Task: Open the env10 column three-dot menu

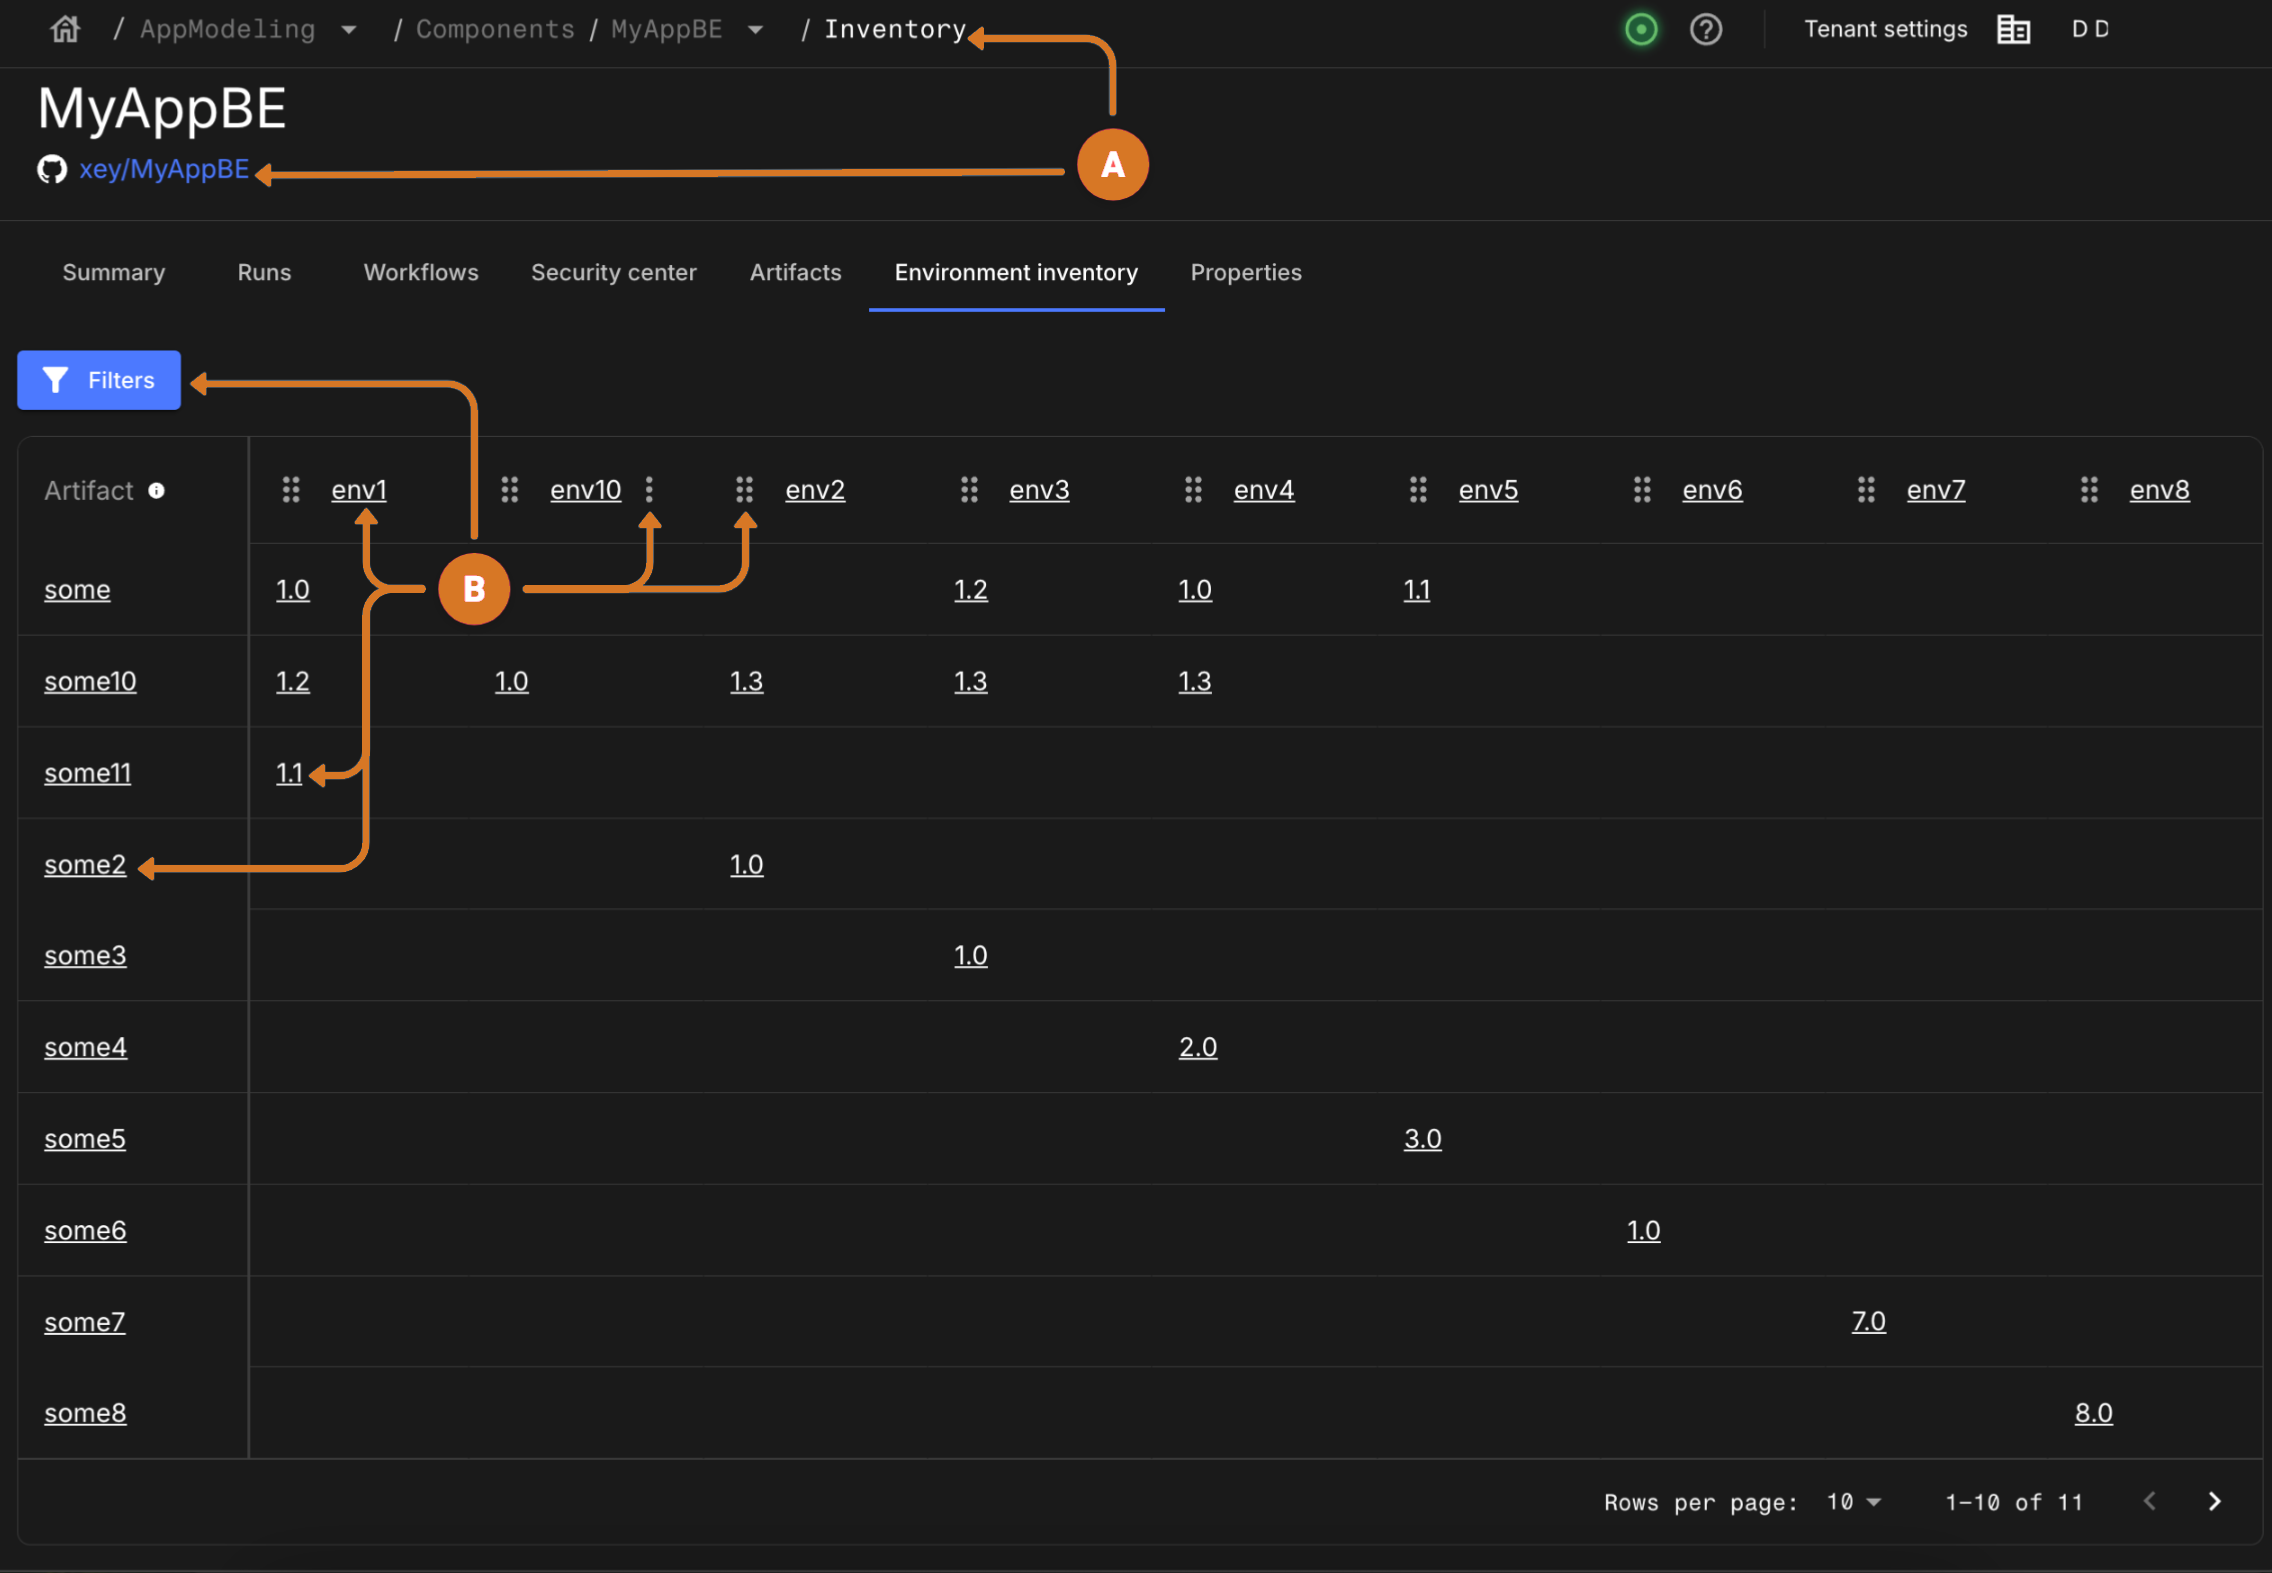Action: [649, 489]
